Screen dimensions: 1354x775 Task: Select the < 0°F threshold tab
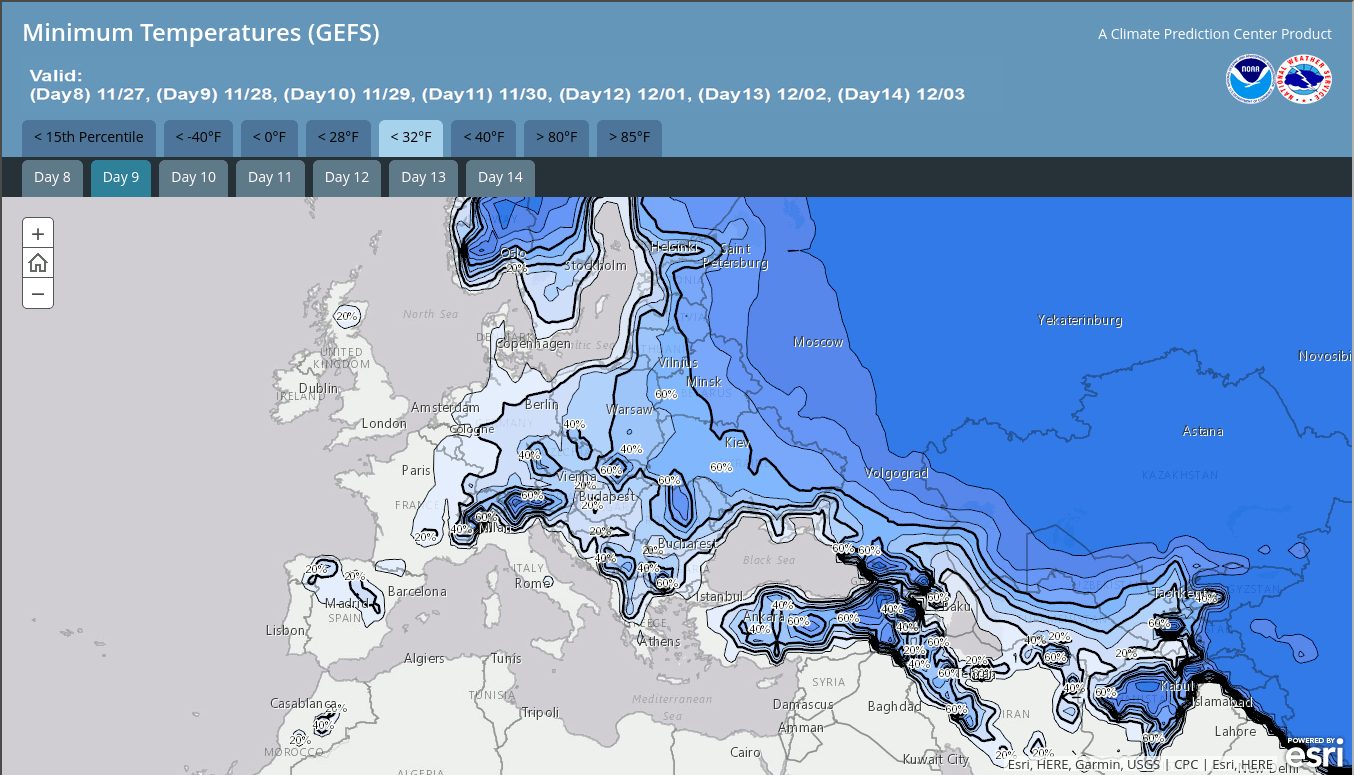(269, 138)
